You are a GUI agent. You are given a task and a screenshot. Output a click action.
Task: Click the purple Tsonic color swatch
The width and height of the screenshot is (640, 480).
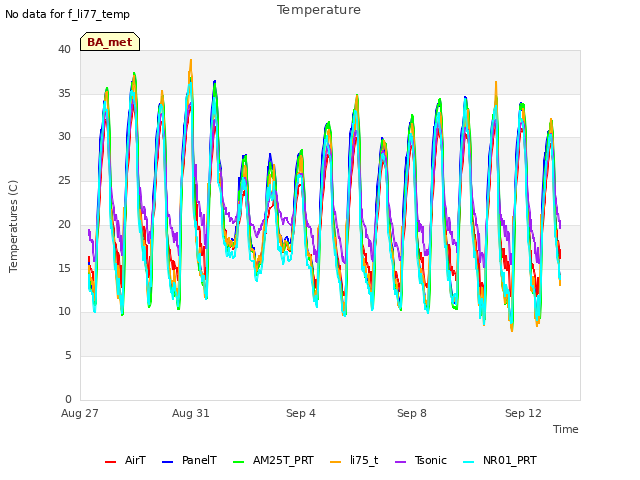[400, 462]
